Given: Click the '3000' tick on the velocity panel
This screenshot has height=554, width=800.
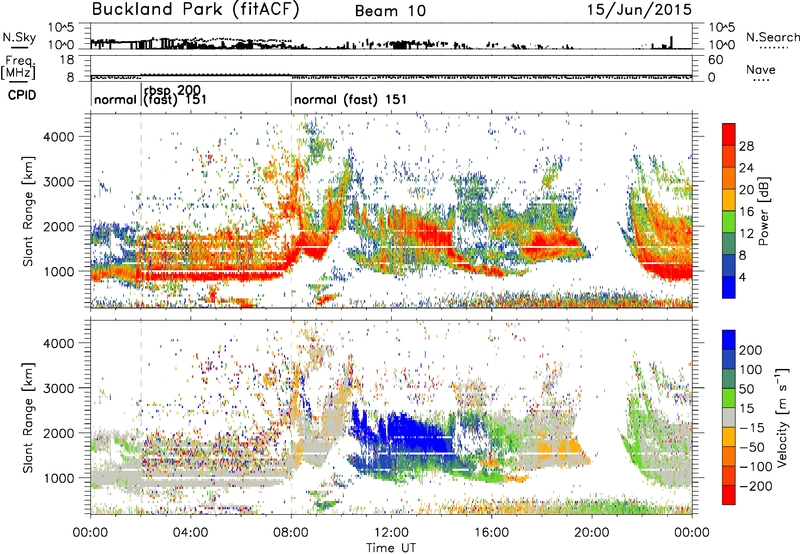Looking at the screenshot, I should [x=58, y=388].
